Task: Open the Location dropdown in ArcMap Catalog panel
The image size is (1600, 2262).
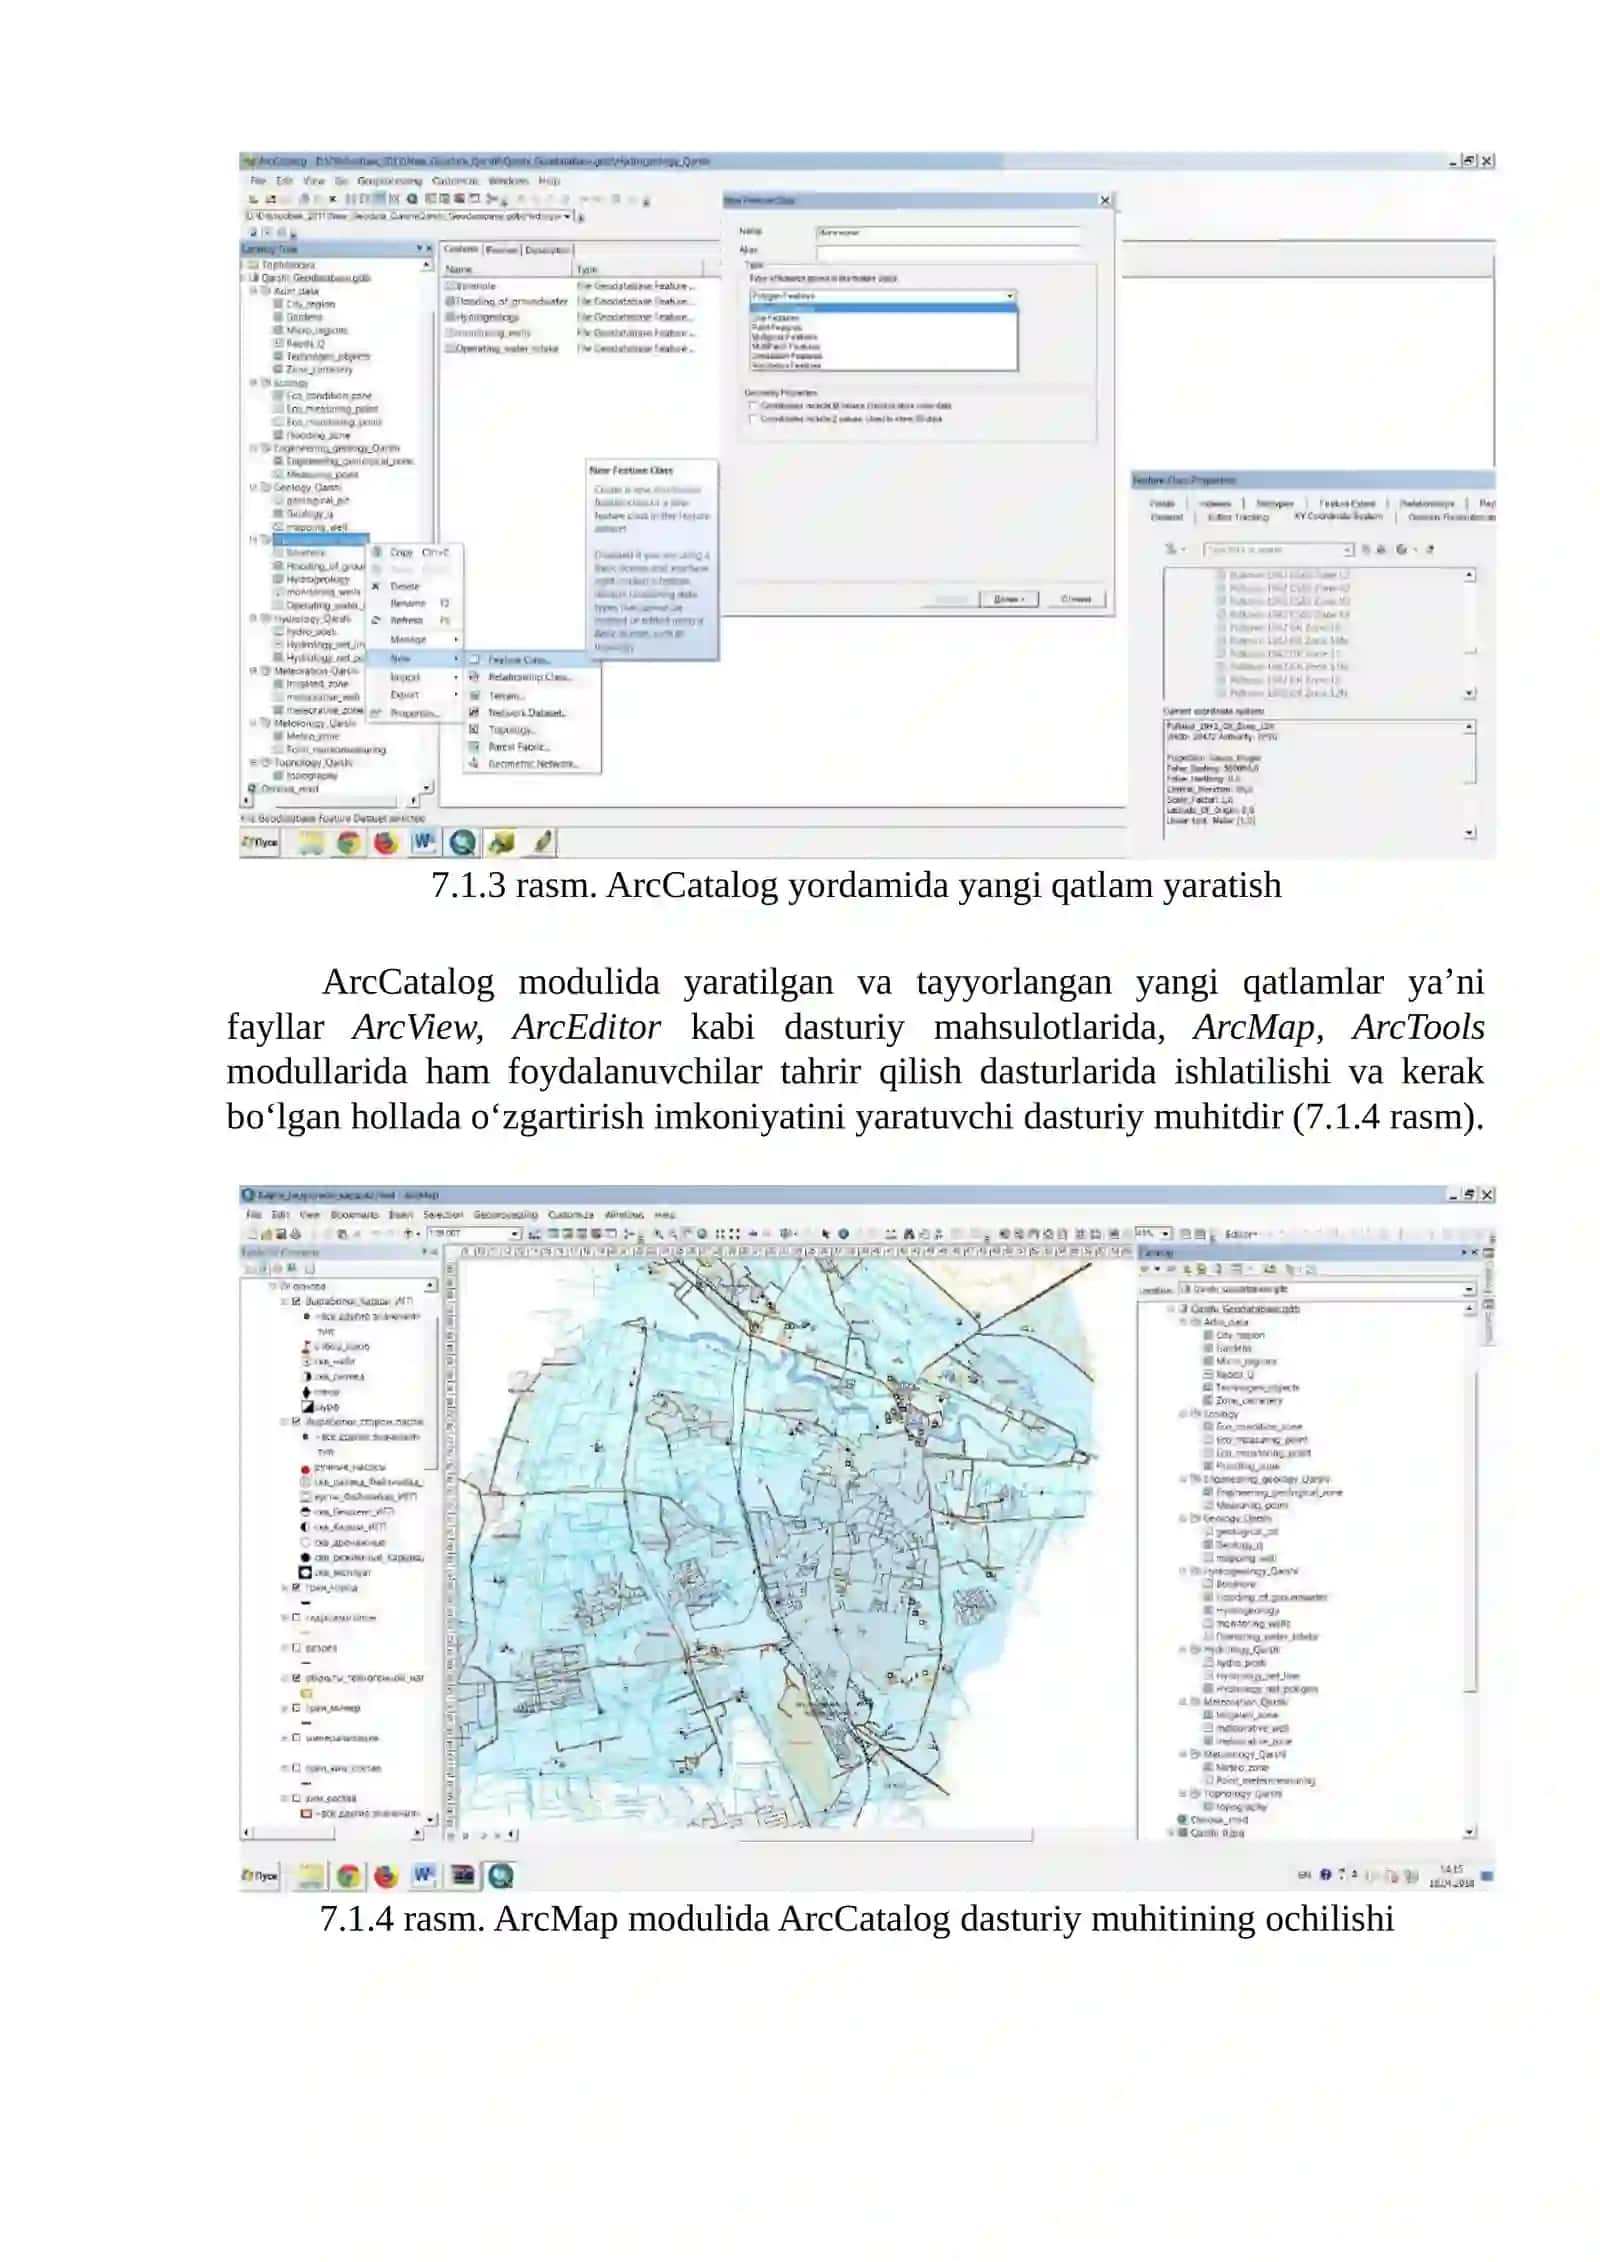Action: click(x=1469, y=1290)
